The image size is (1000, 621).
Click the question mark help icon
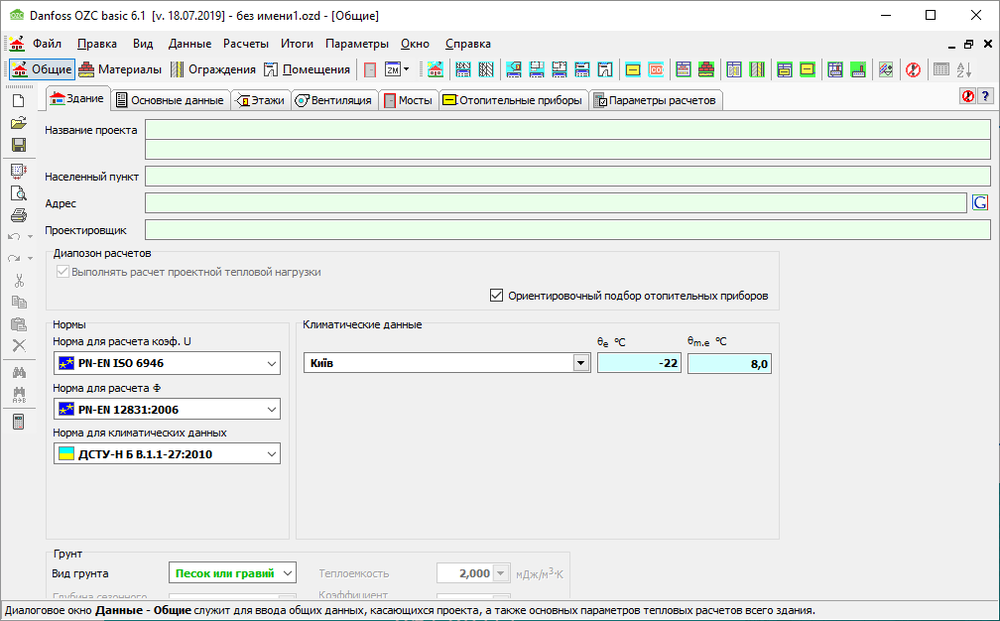[x=985, y=96]
